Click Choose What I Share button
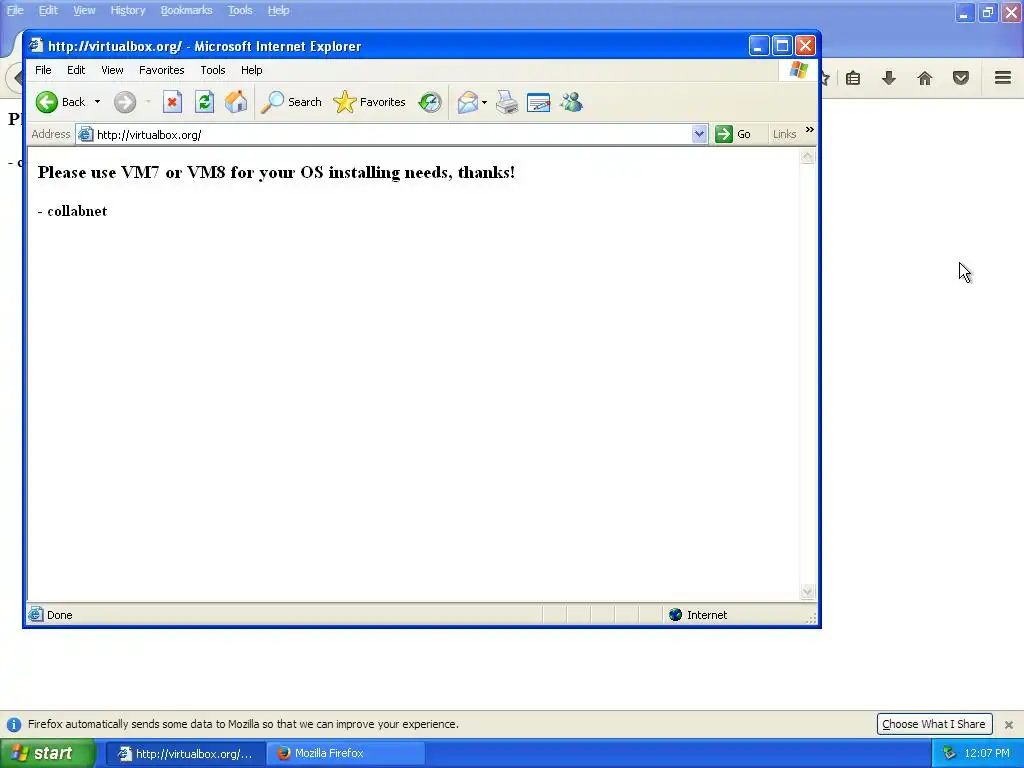Image resolution: width=1024 pixels, height=768 pixels. [x=935, y=724]
